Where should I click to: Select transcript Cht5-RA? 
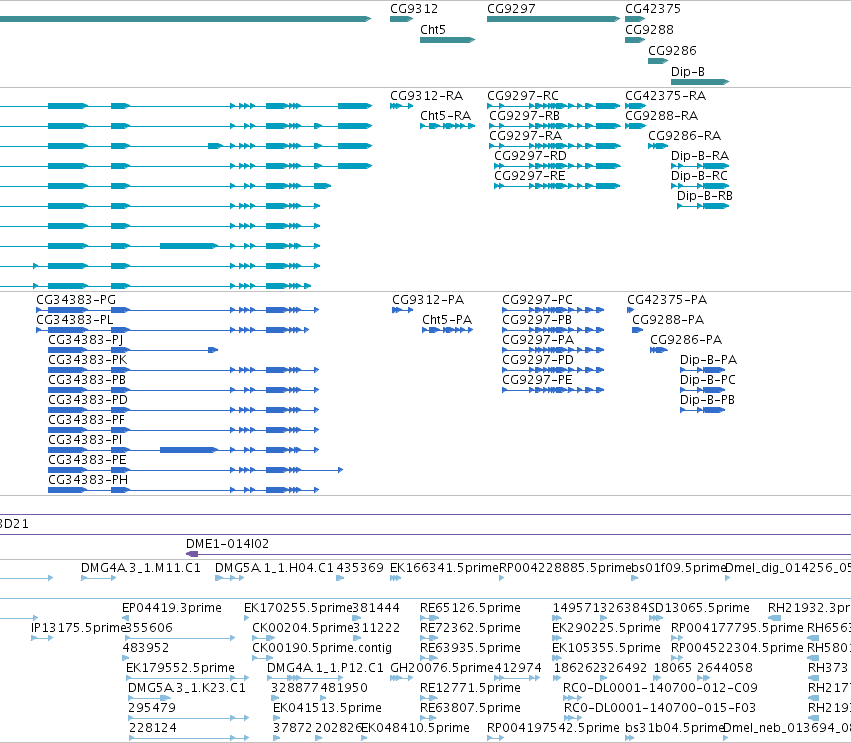pyautogui.click(x=445, y=116)
